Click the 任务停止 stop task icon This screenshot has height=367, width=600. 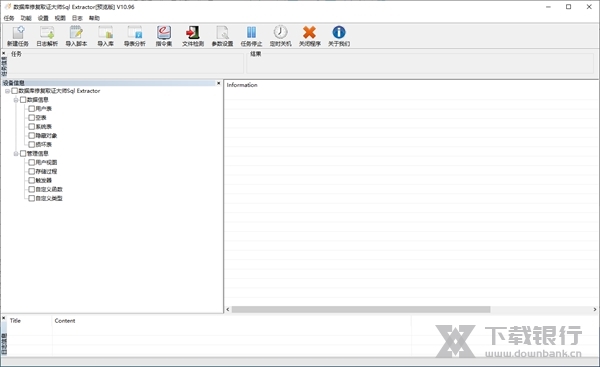(251, 36)
